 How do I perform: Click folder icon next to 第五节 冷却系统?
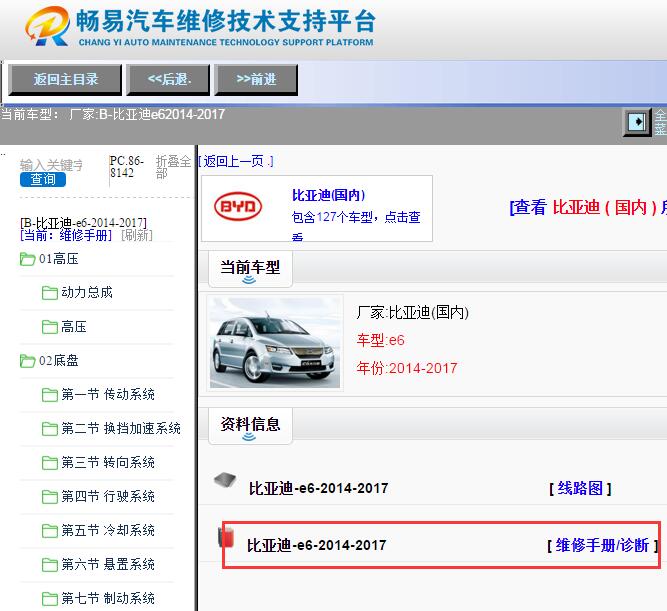pos(50,531)
